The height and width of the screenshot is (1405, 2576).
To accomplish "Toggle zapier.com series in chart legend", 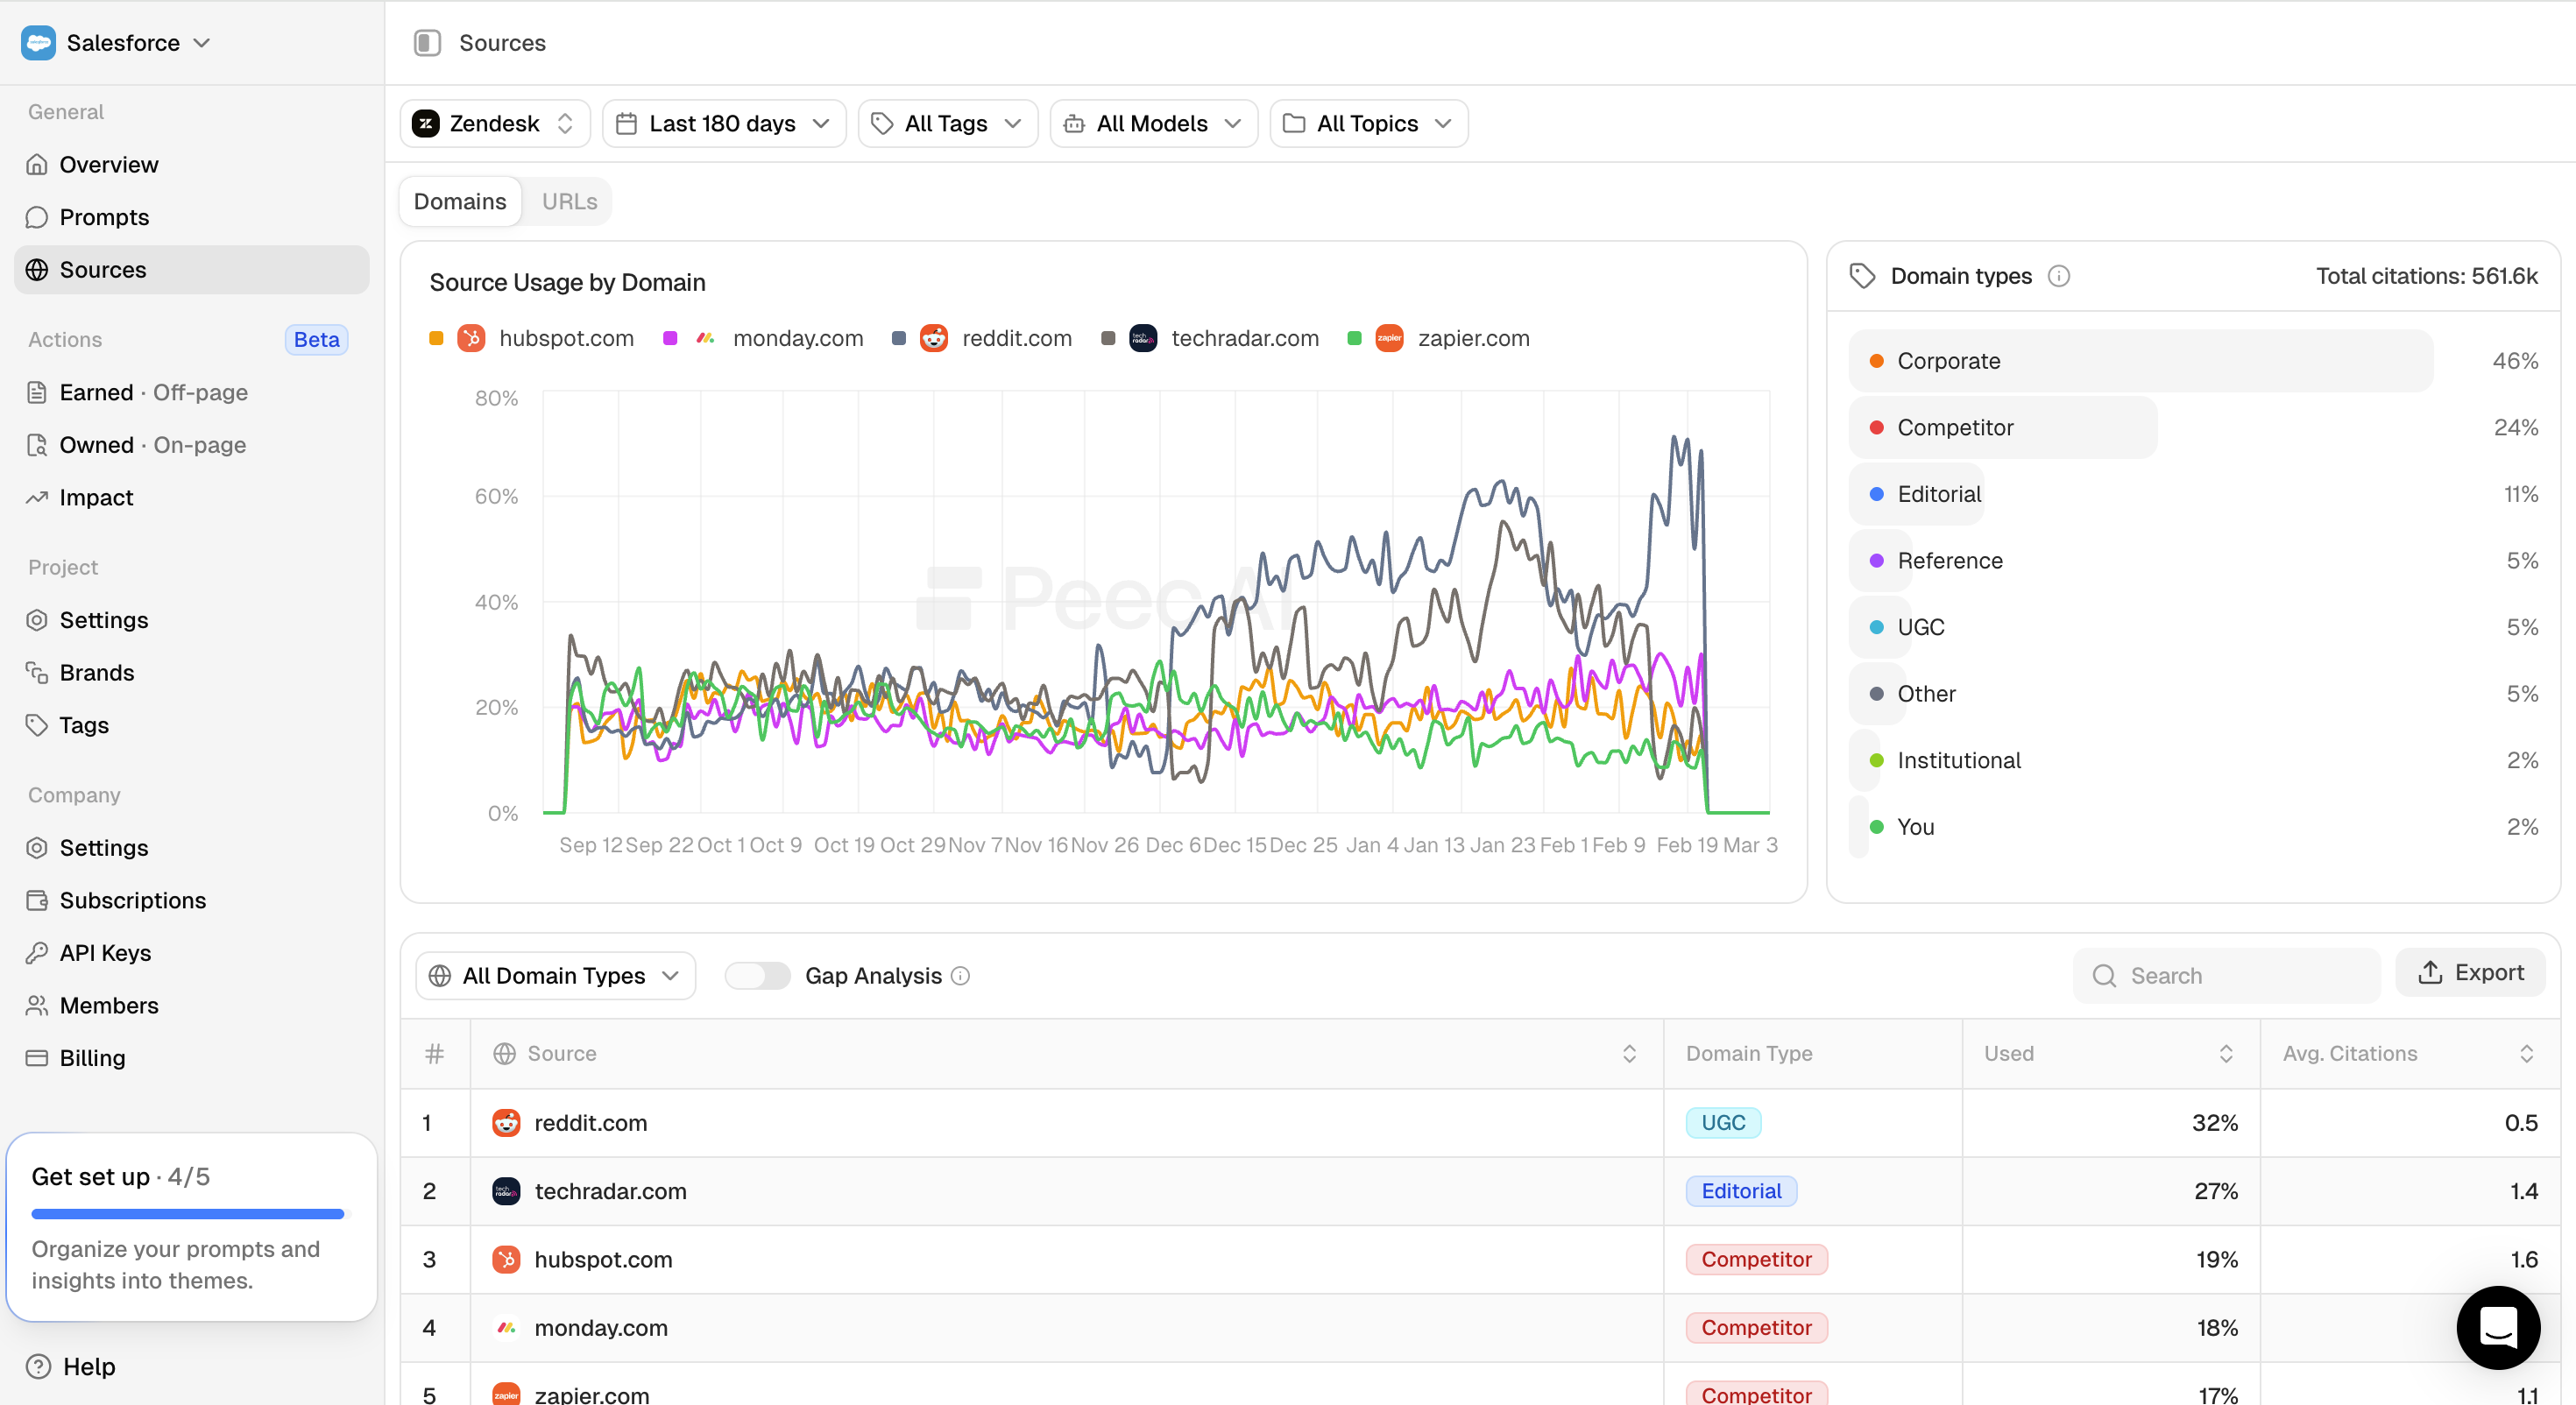I will click(1472, 338).
